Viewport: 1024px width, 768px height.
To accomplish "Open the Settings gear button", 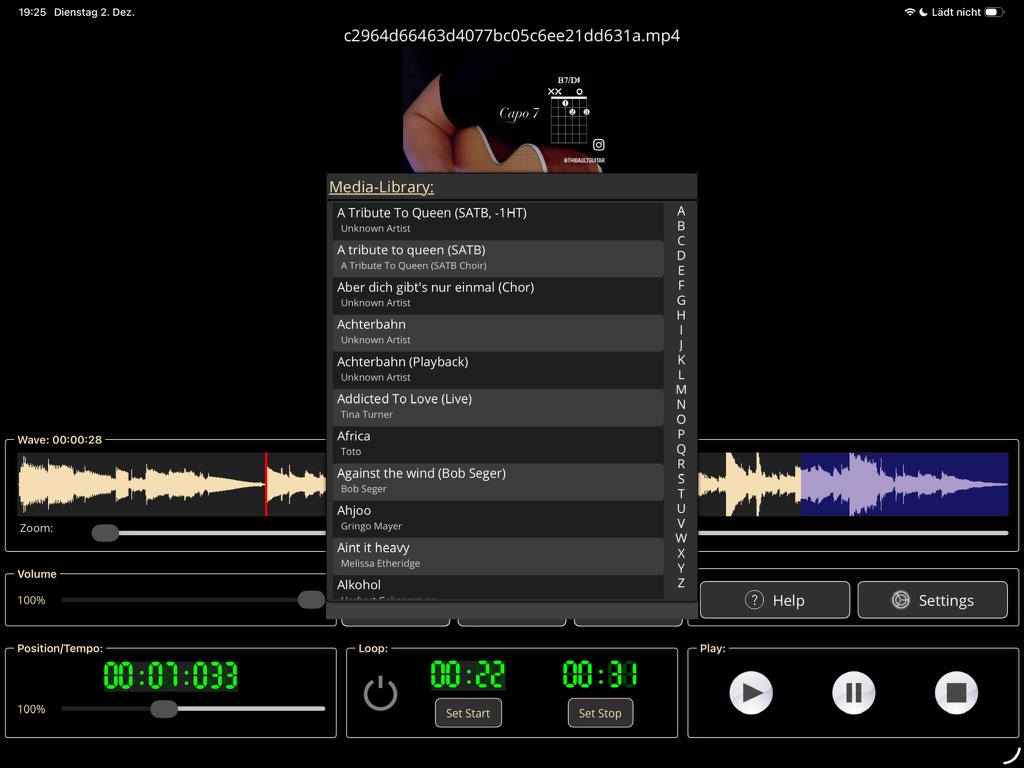I will click(x=932, y=600).
